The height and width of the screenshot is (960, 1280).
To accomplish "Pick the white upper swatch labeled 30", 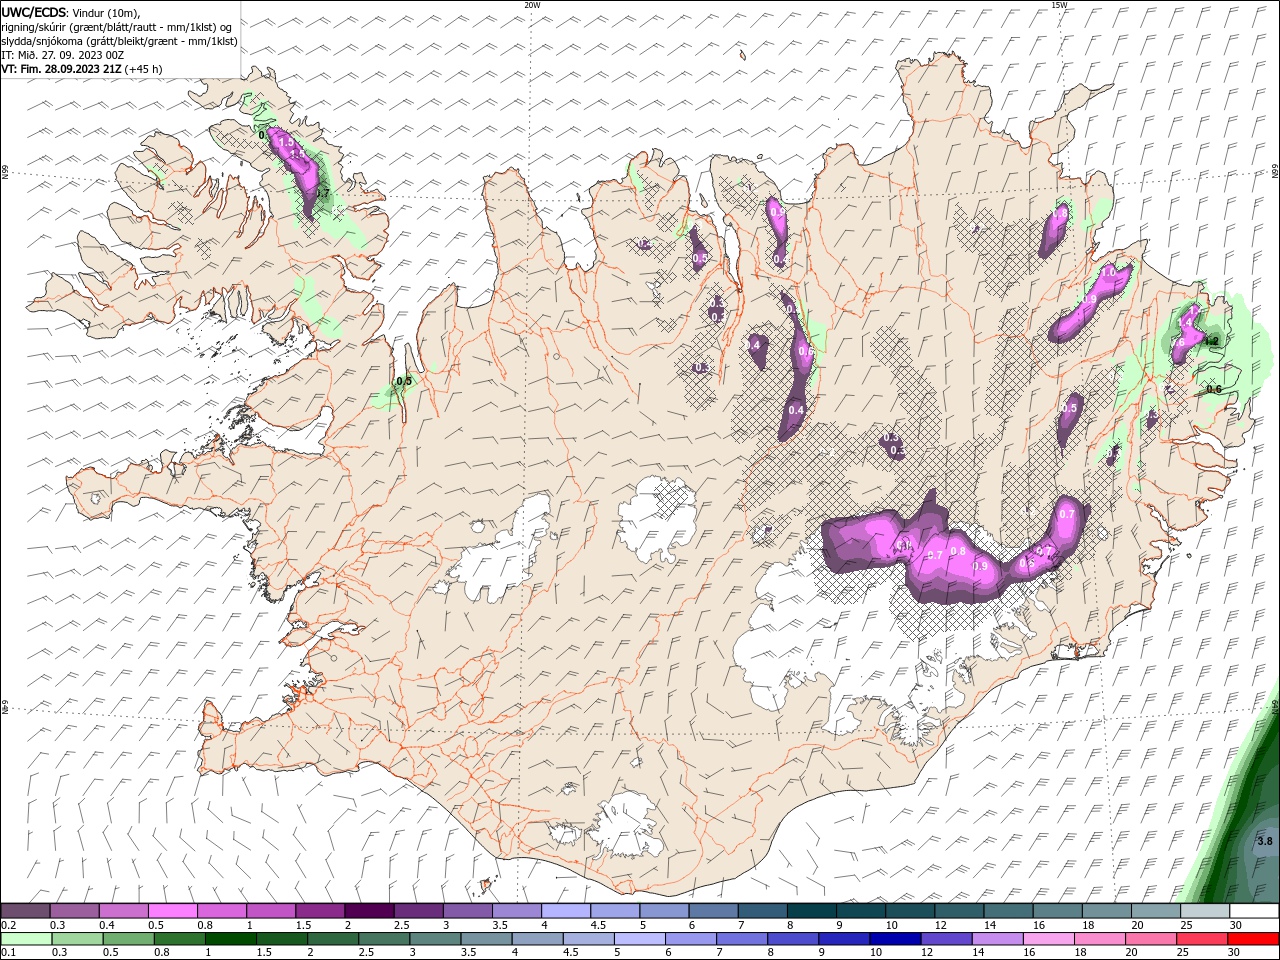I will pos(1254,911).
